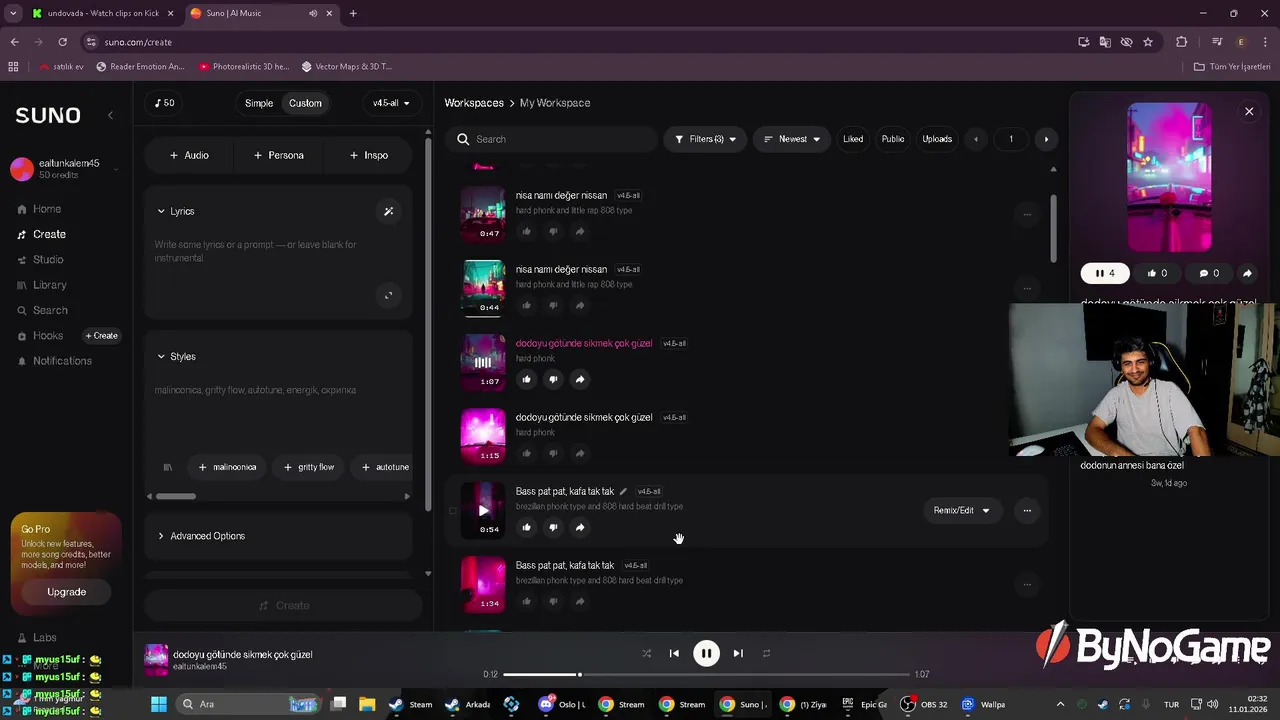Pause count button in right panel
Viewport: 1280px width, 720px height.
tap(1105, 273)
